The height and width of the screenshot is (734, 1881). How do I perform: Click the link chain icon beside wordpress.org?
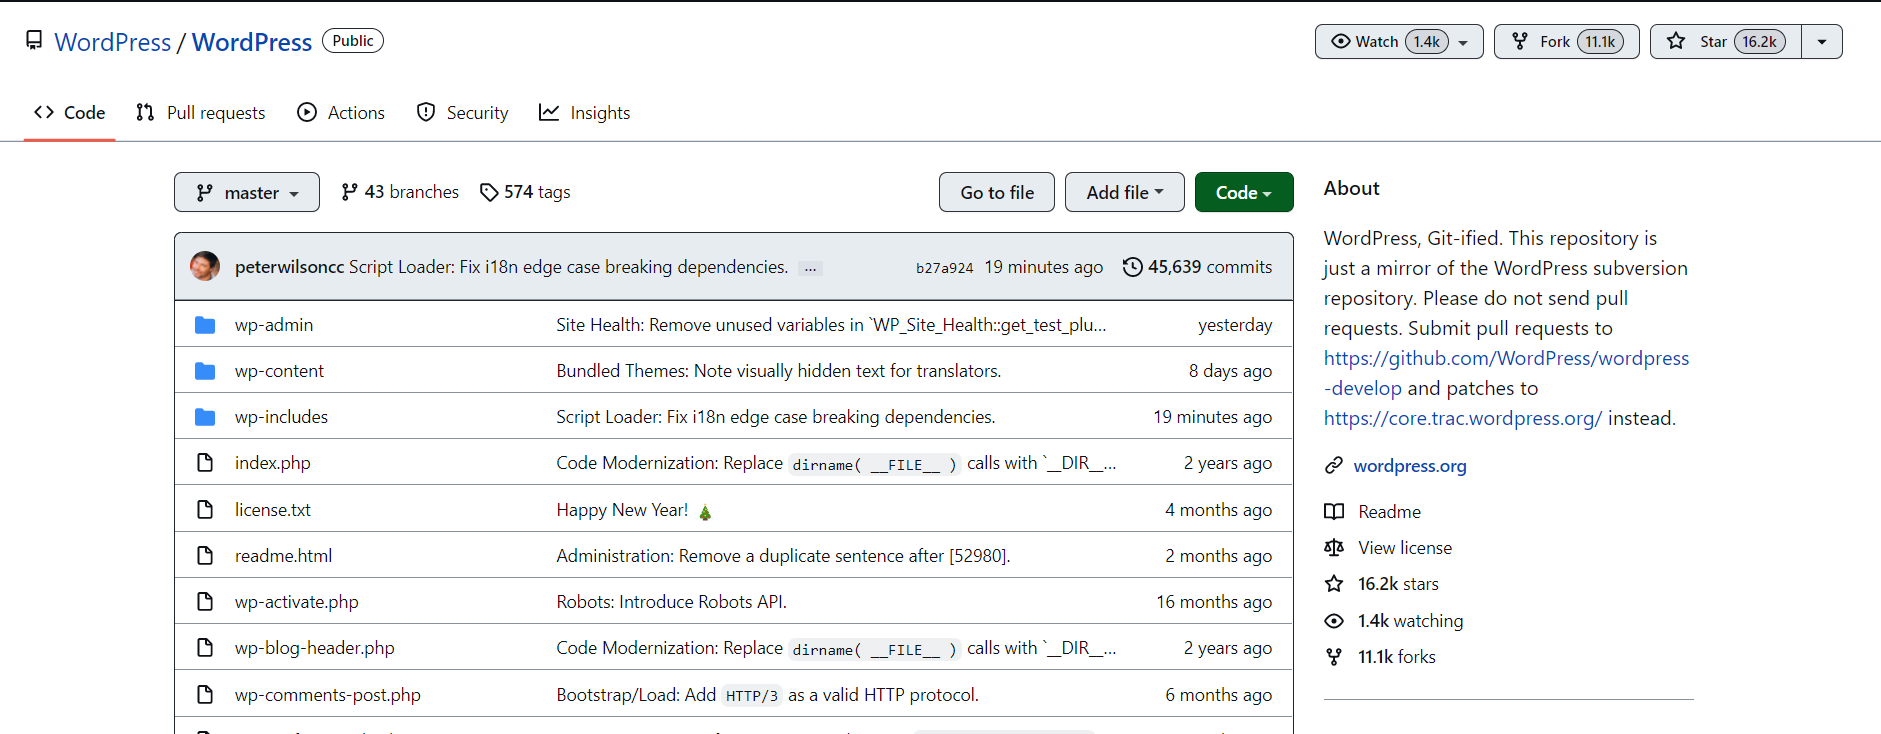coord(1333,466)
